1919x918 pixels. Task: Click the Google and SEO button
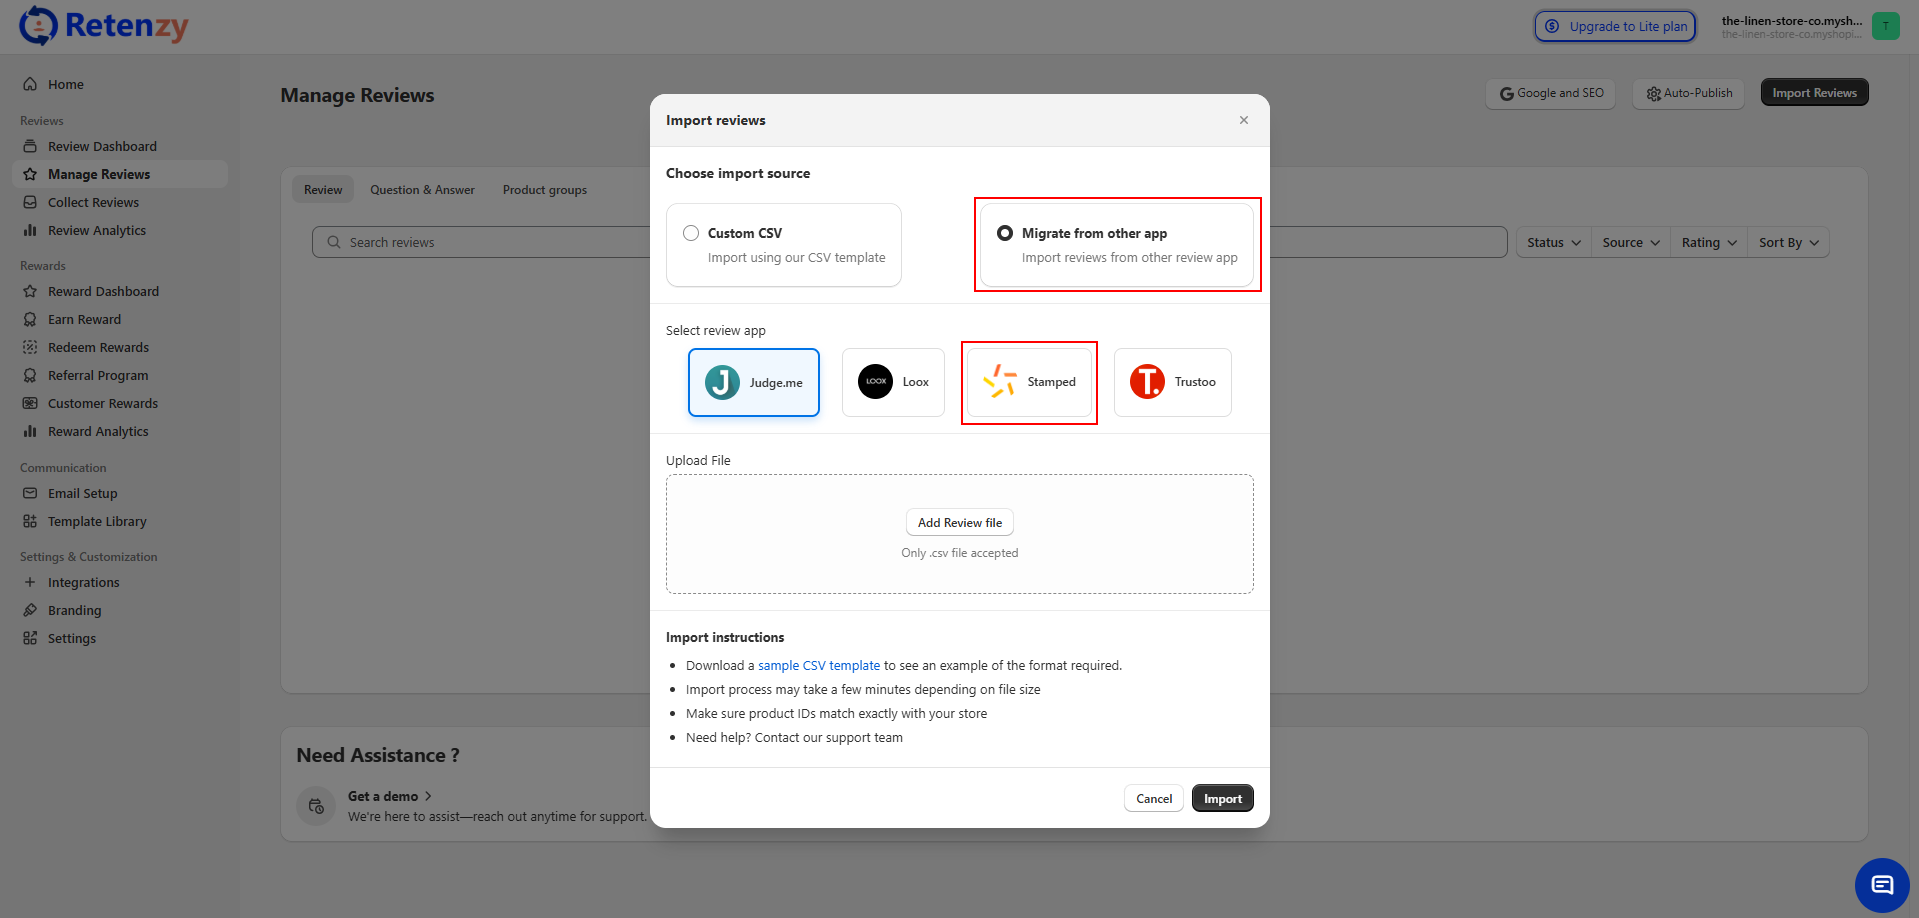tap(1550, 93)
